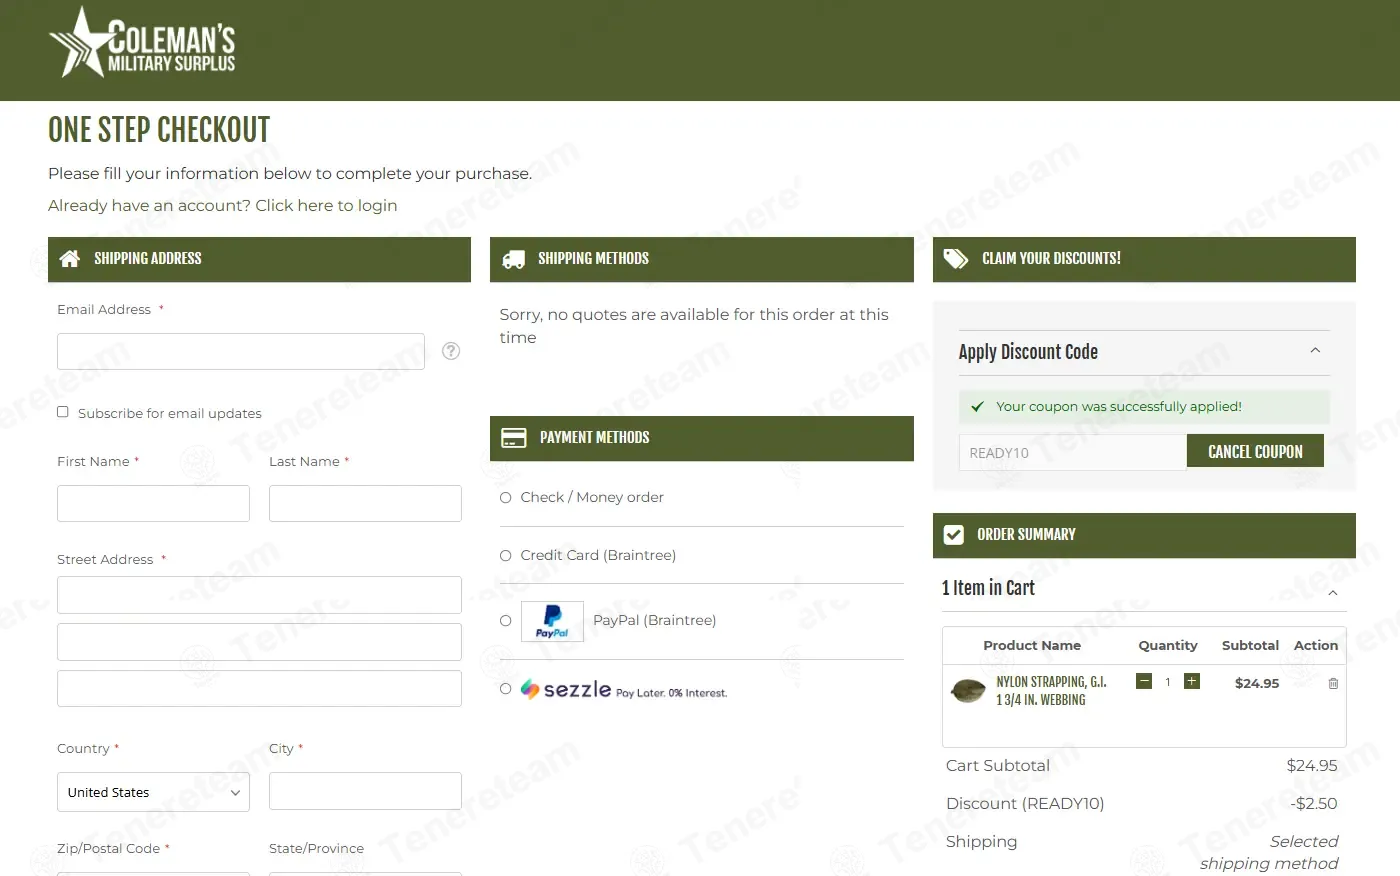Click the nylon strapping product thumbnail

967,691
